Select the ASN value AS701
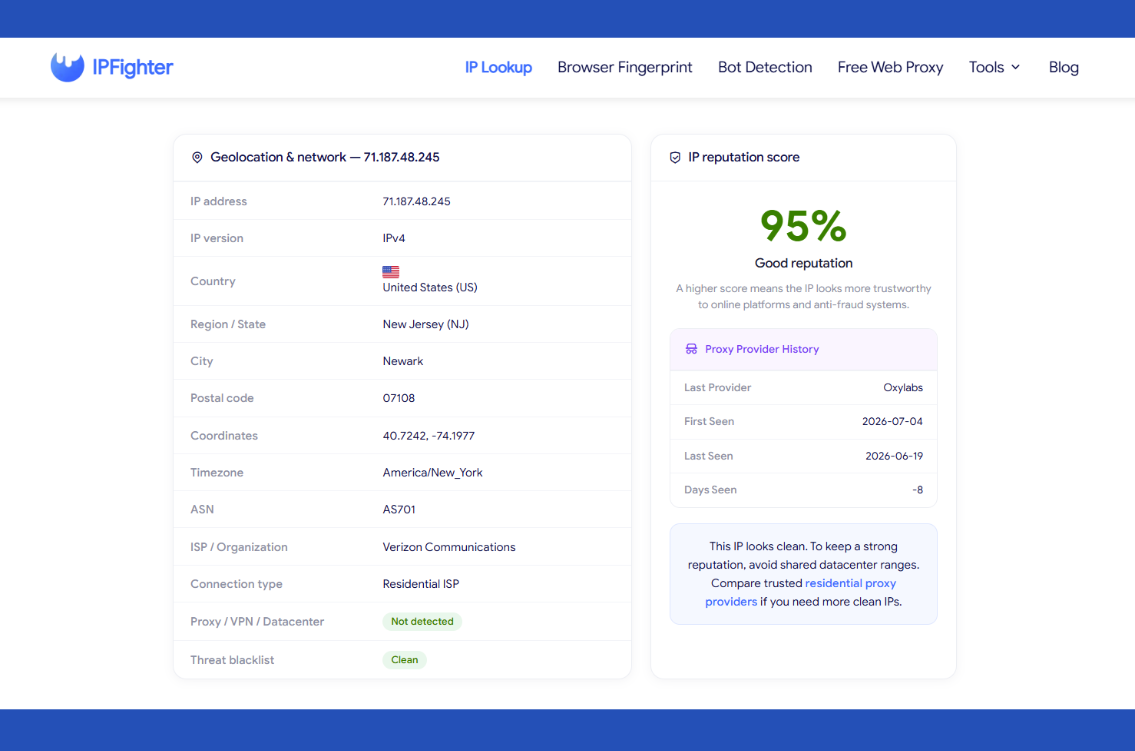This screenshot has width=1135, height=751. pos(399,509)
